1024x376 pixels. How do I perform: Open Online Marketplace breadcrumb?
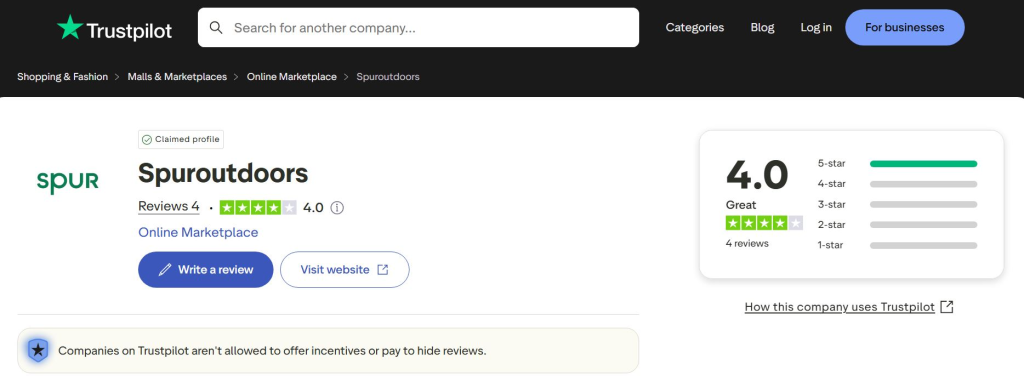pyautogui.click(x=292, y=77)
